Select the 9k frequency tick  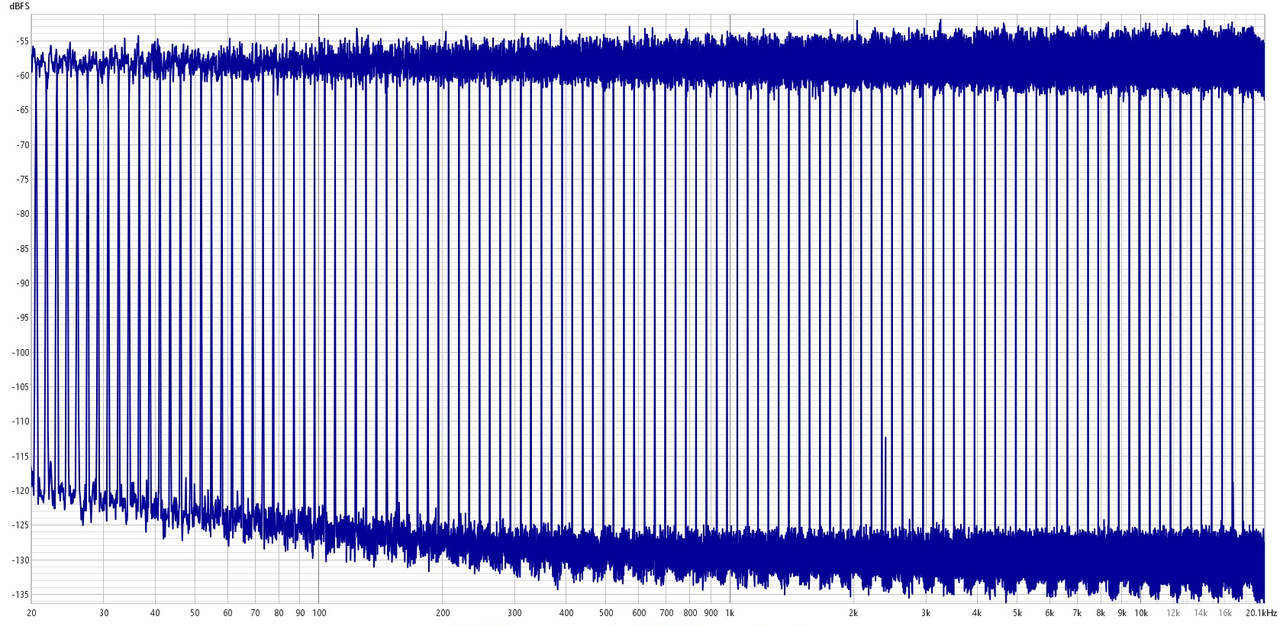click(x=1122, y=612)
